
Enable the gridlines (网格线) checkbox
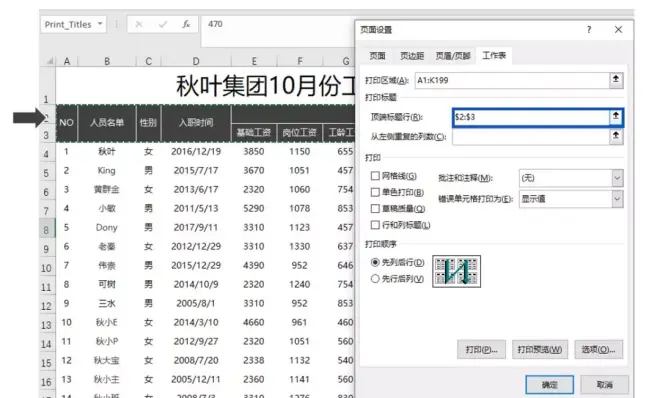(x=375, y=176)
